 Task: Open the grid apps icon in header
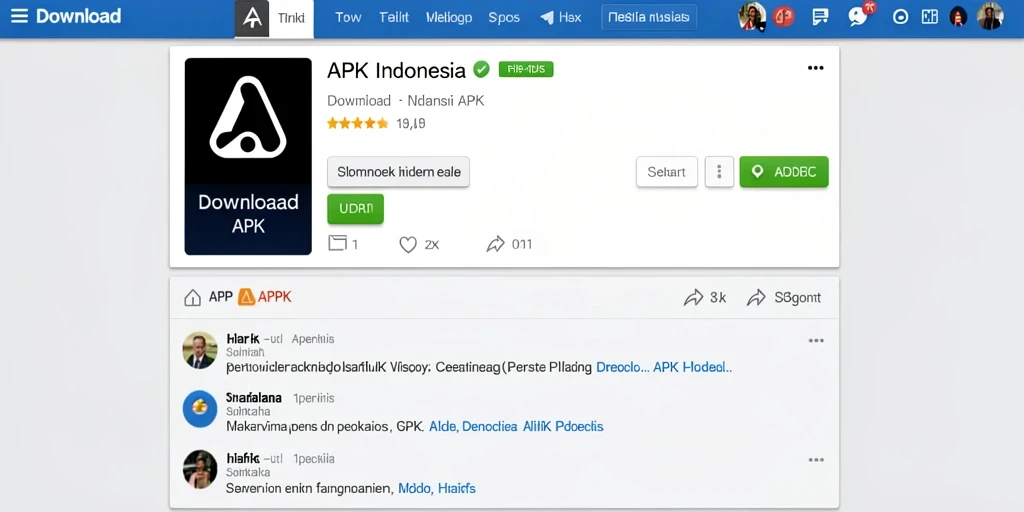pyautogui.click(x=929, y=17)
